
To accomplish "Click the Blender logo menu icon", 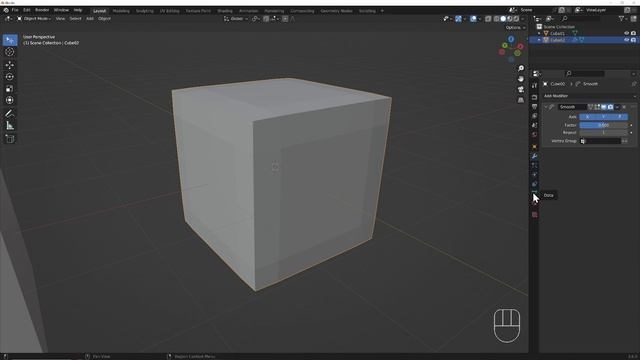I will 6,10.
